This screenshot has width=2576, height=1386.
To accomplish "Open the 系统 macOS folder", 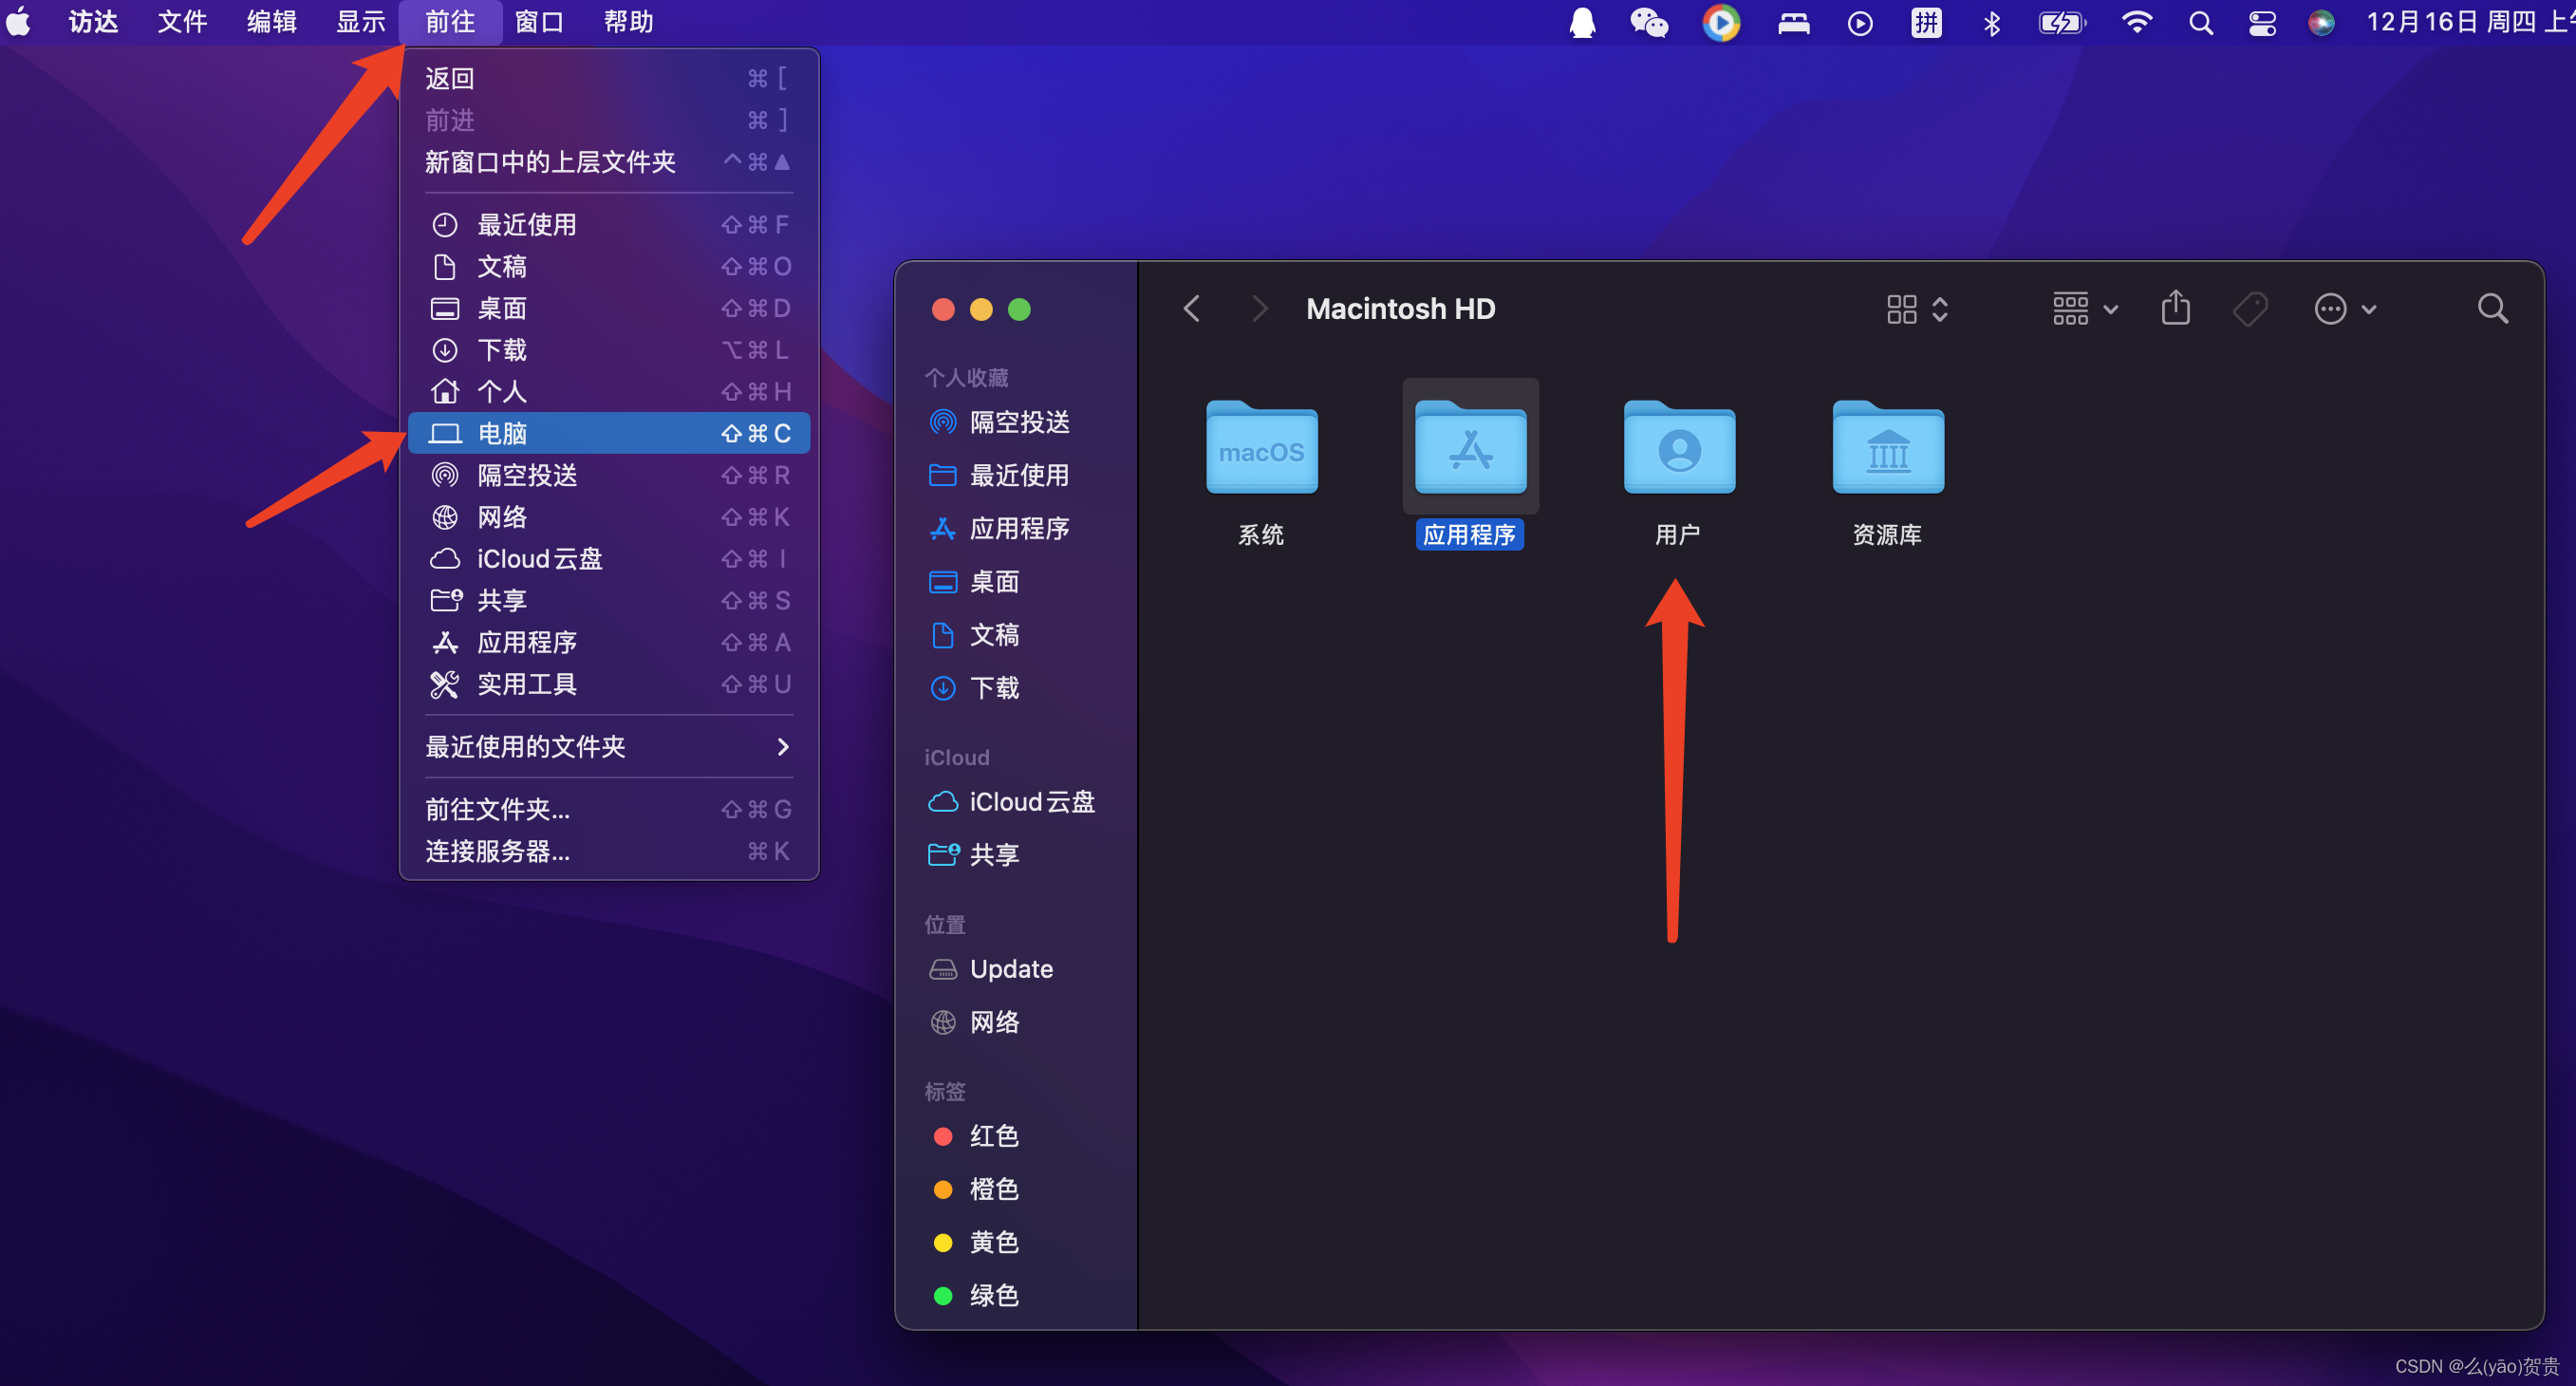I will coord(1261,448).
